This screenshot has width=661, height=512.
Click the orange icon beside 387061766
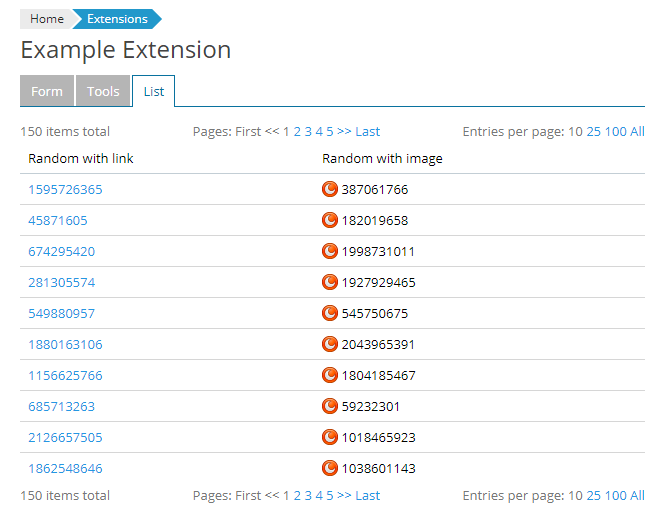coord(329,189)
